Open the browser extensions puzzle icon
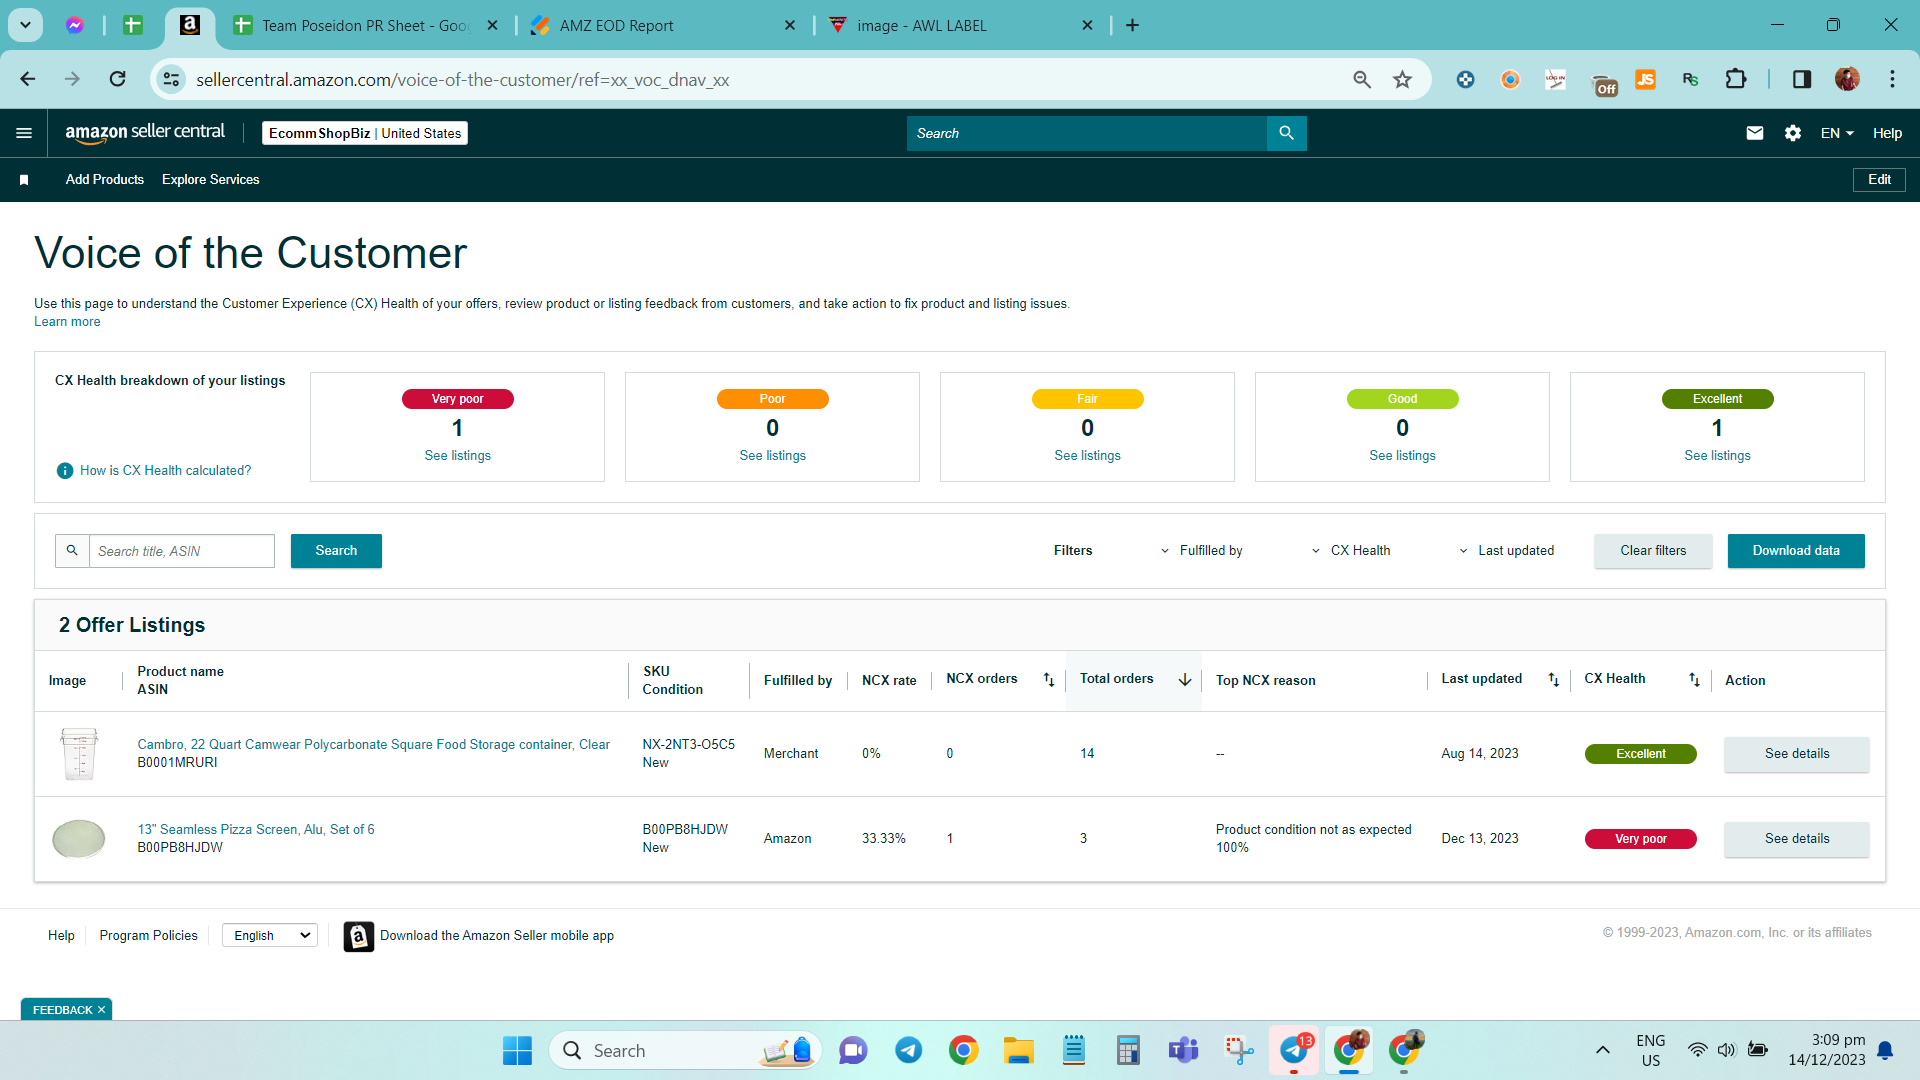The image size is (1920, 1080). click(1736, 79)
